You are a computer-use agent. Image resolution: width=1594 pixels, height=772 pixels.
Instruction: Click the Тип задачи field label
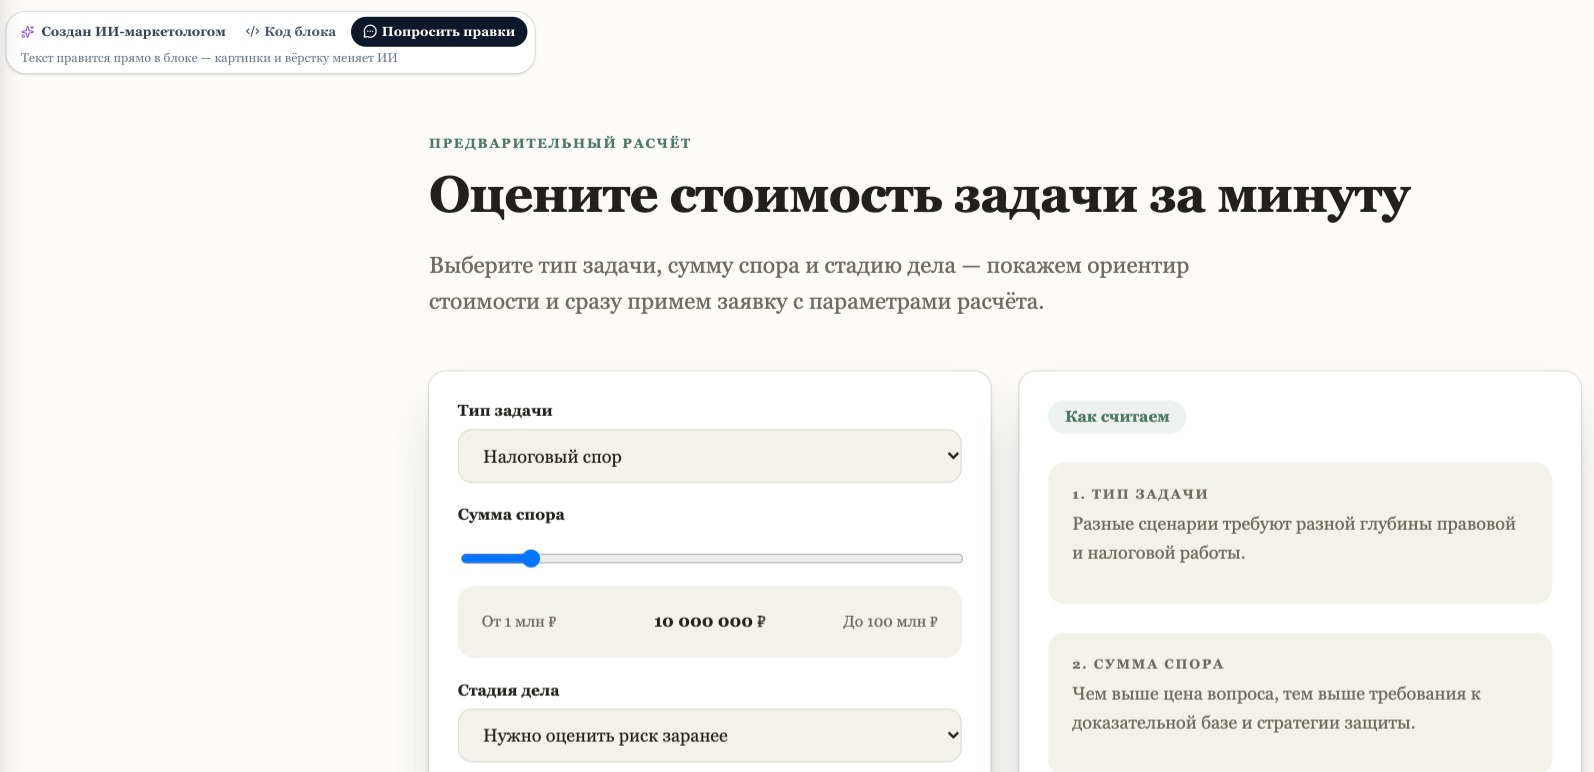point(505,411)
